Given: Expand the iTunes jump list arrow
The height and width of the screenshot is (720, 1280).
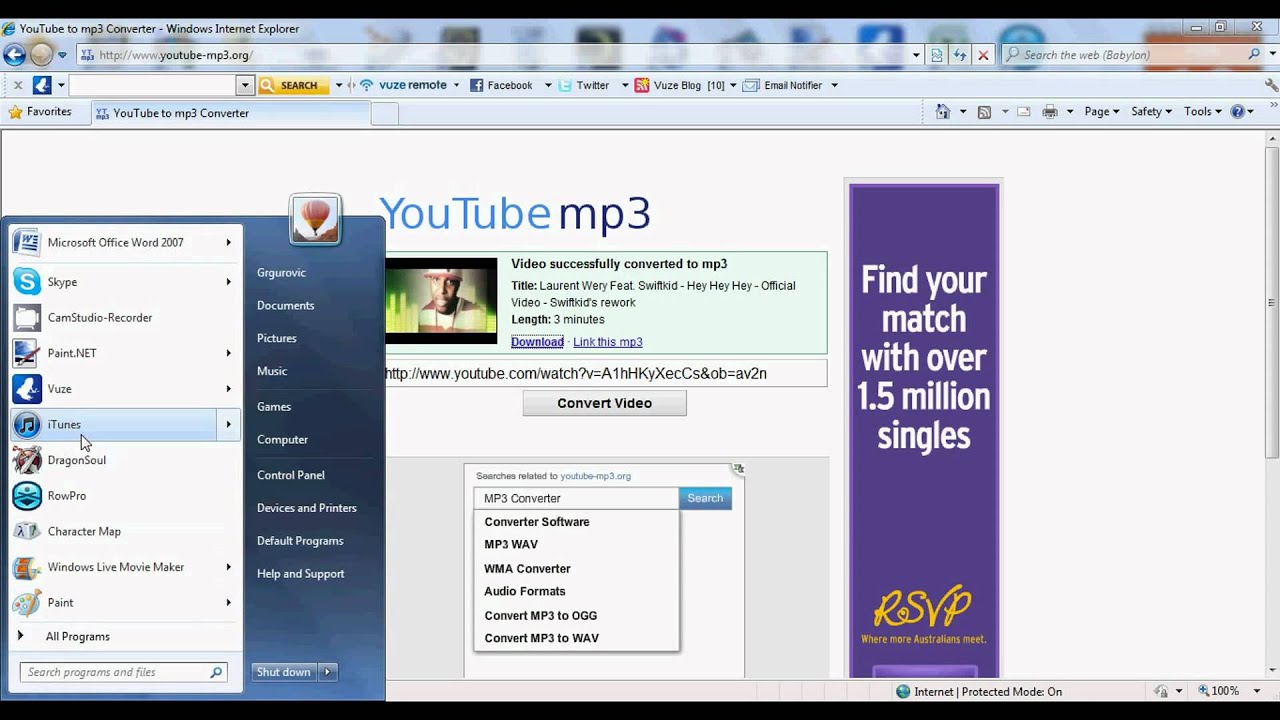Looking at the screenshot, I should (x=228, y=425).
